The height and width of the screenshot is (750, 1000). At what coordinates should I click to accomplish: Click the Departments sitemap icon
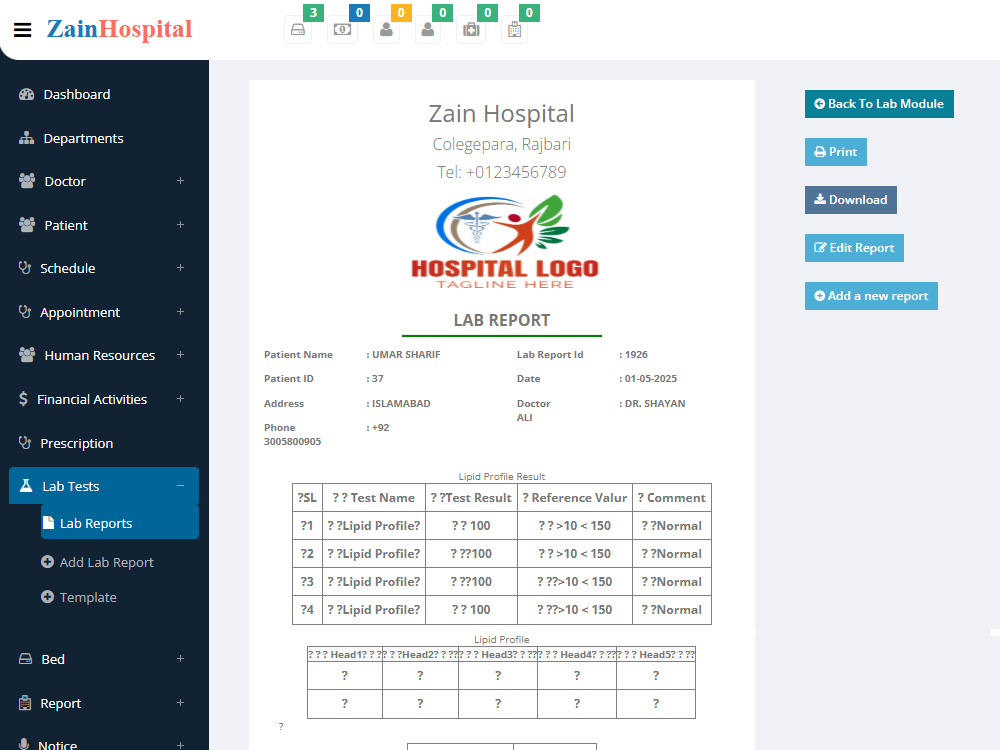click(x=26, y=138)
